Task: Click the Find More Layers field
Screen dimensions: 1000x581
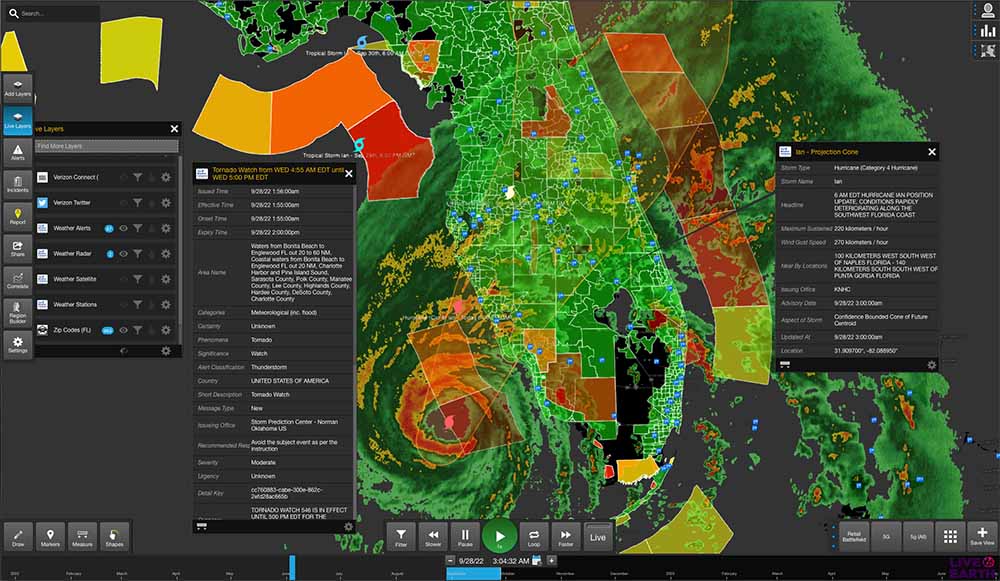Action: (107, 146)
